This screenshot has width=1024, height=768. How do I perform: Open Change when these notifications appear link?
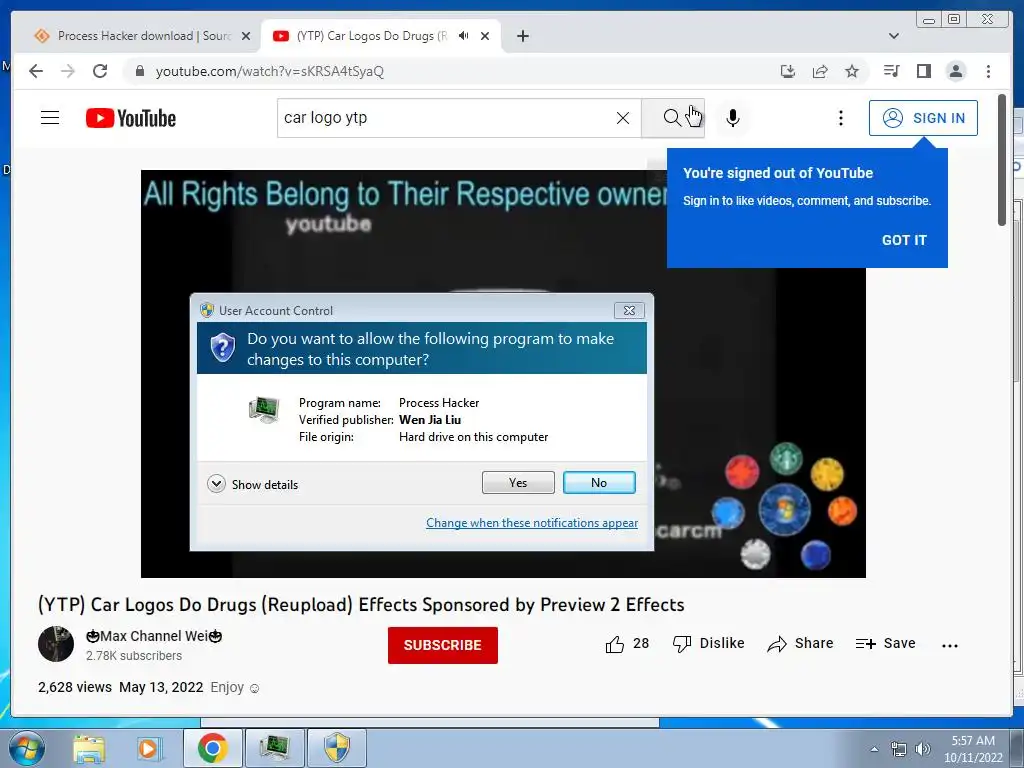tap(532, 523)
